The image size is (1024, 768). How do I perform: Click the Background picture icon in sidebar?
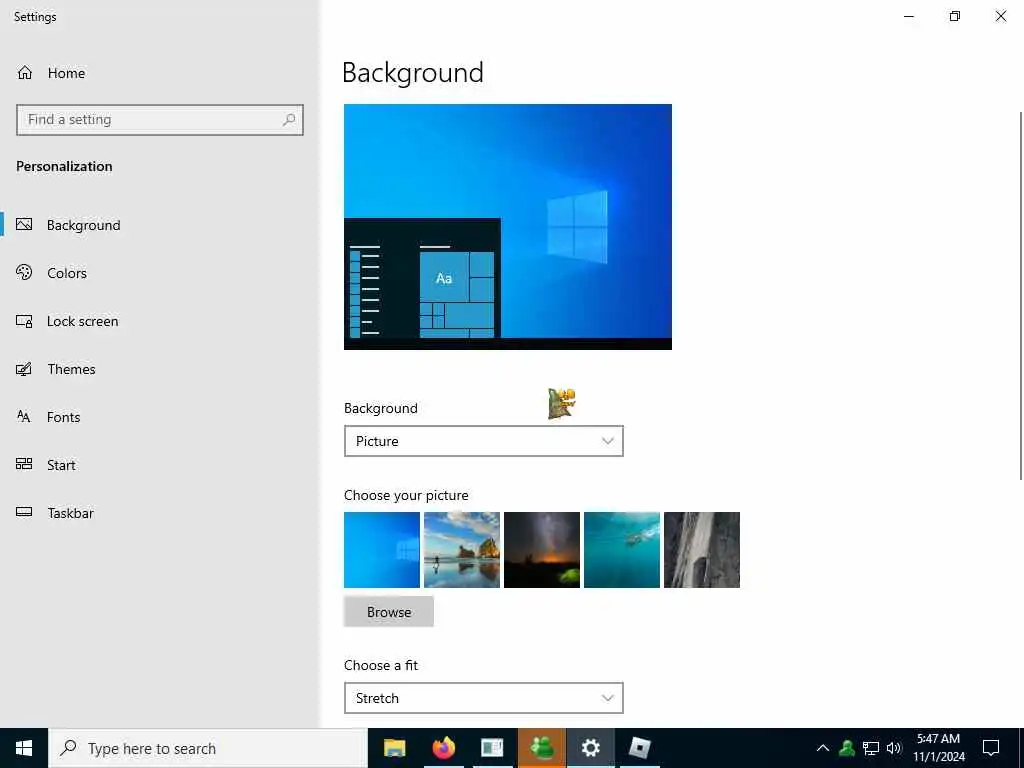pos(24,225)
